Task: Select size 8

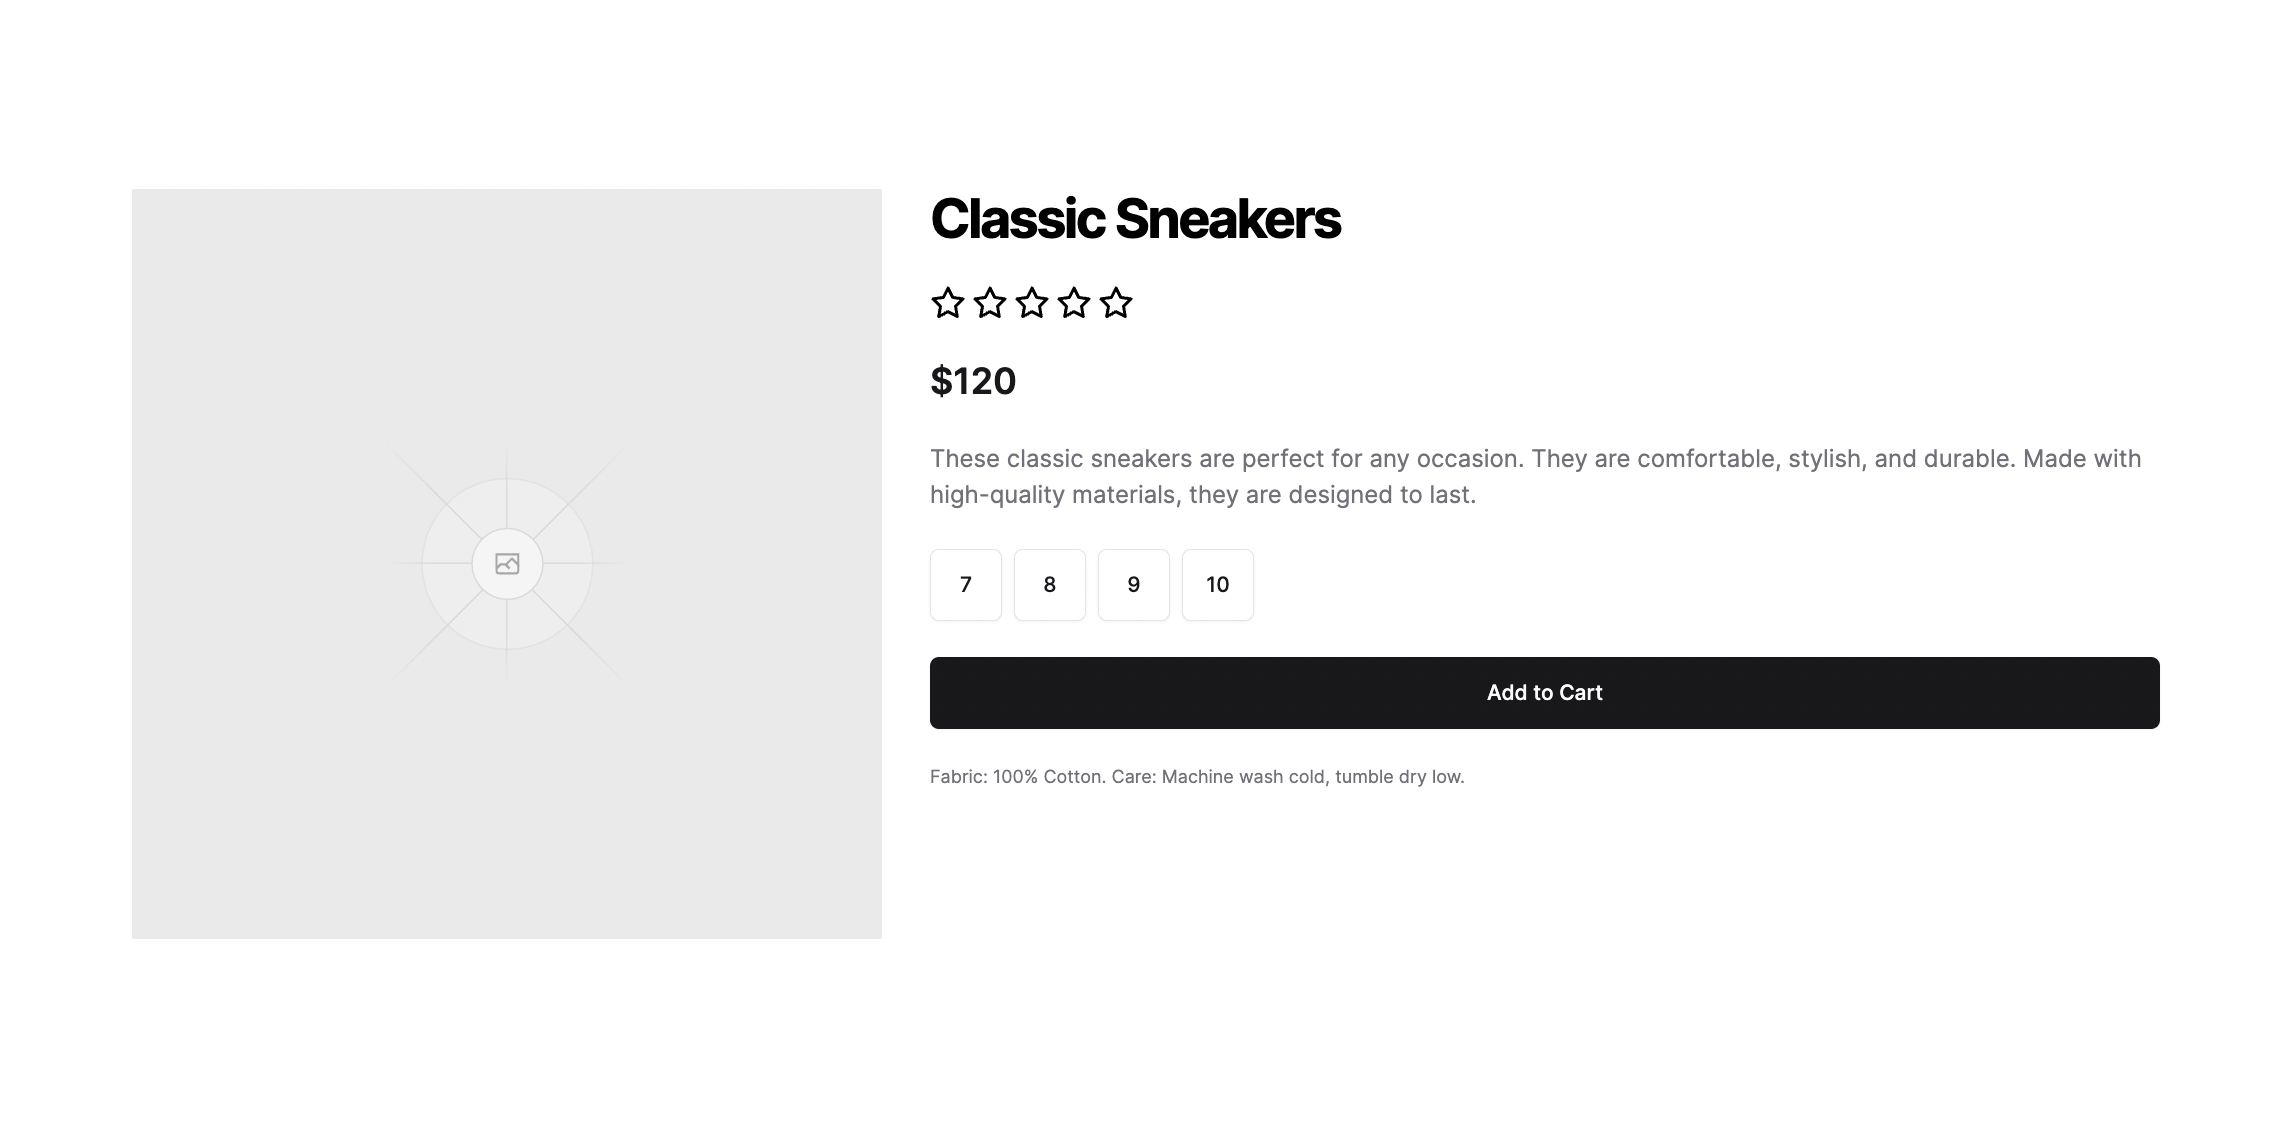Action: click(x=1049, y=585)
